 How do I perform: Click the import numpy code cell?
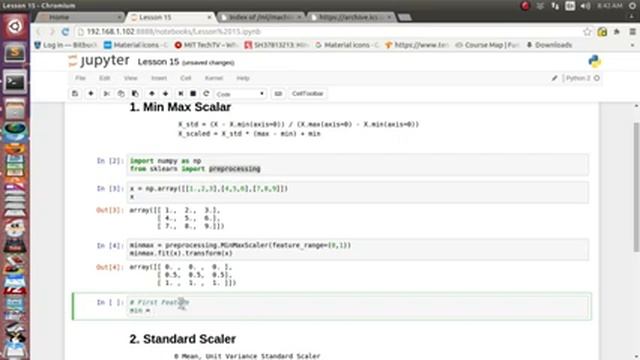pos(358,165)
